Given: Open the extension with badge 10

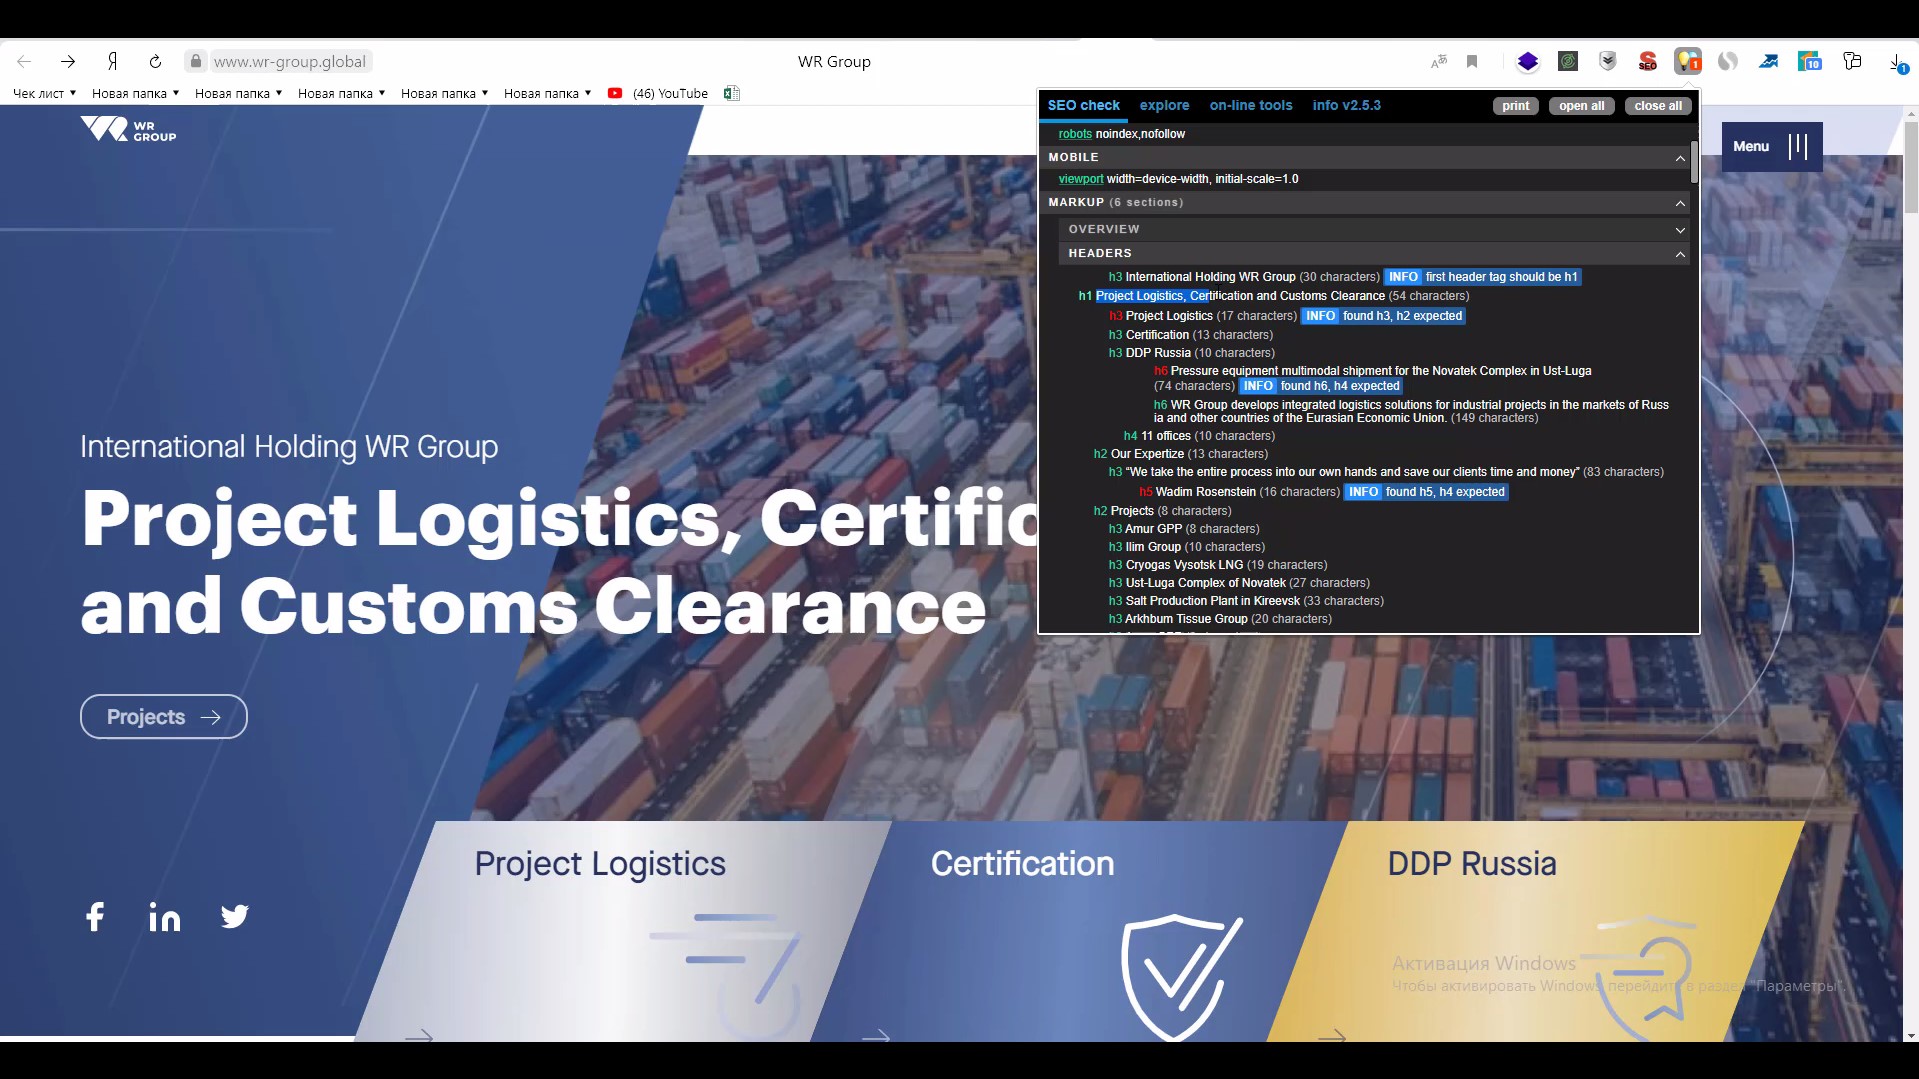Looking at the screenshot, I should tap(1809, 62).
